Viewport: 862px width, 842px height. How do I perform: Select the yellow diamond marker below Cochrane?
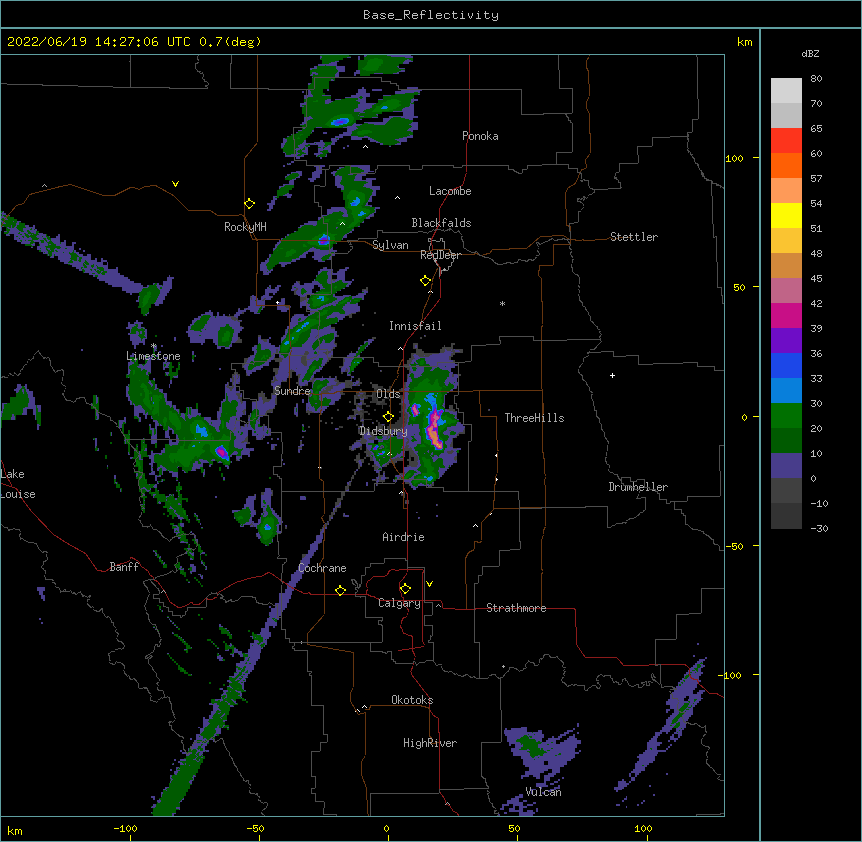340,590
